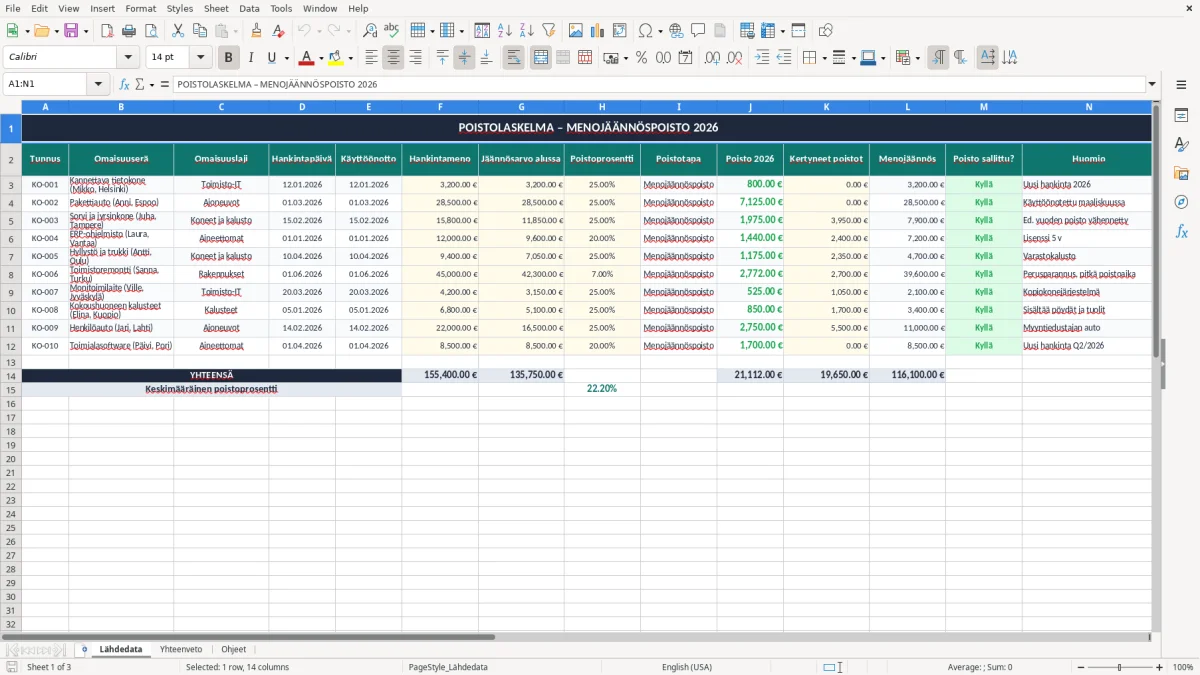Insert special character omega icon
Viewport: 1200px width, 675px height.
tap(645, 31)
